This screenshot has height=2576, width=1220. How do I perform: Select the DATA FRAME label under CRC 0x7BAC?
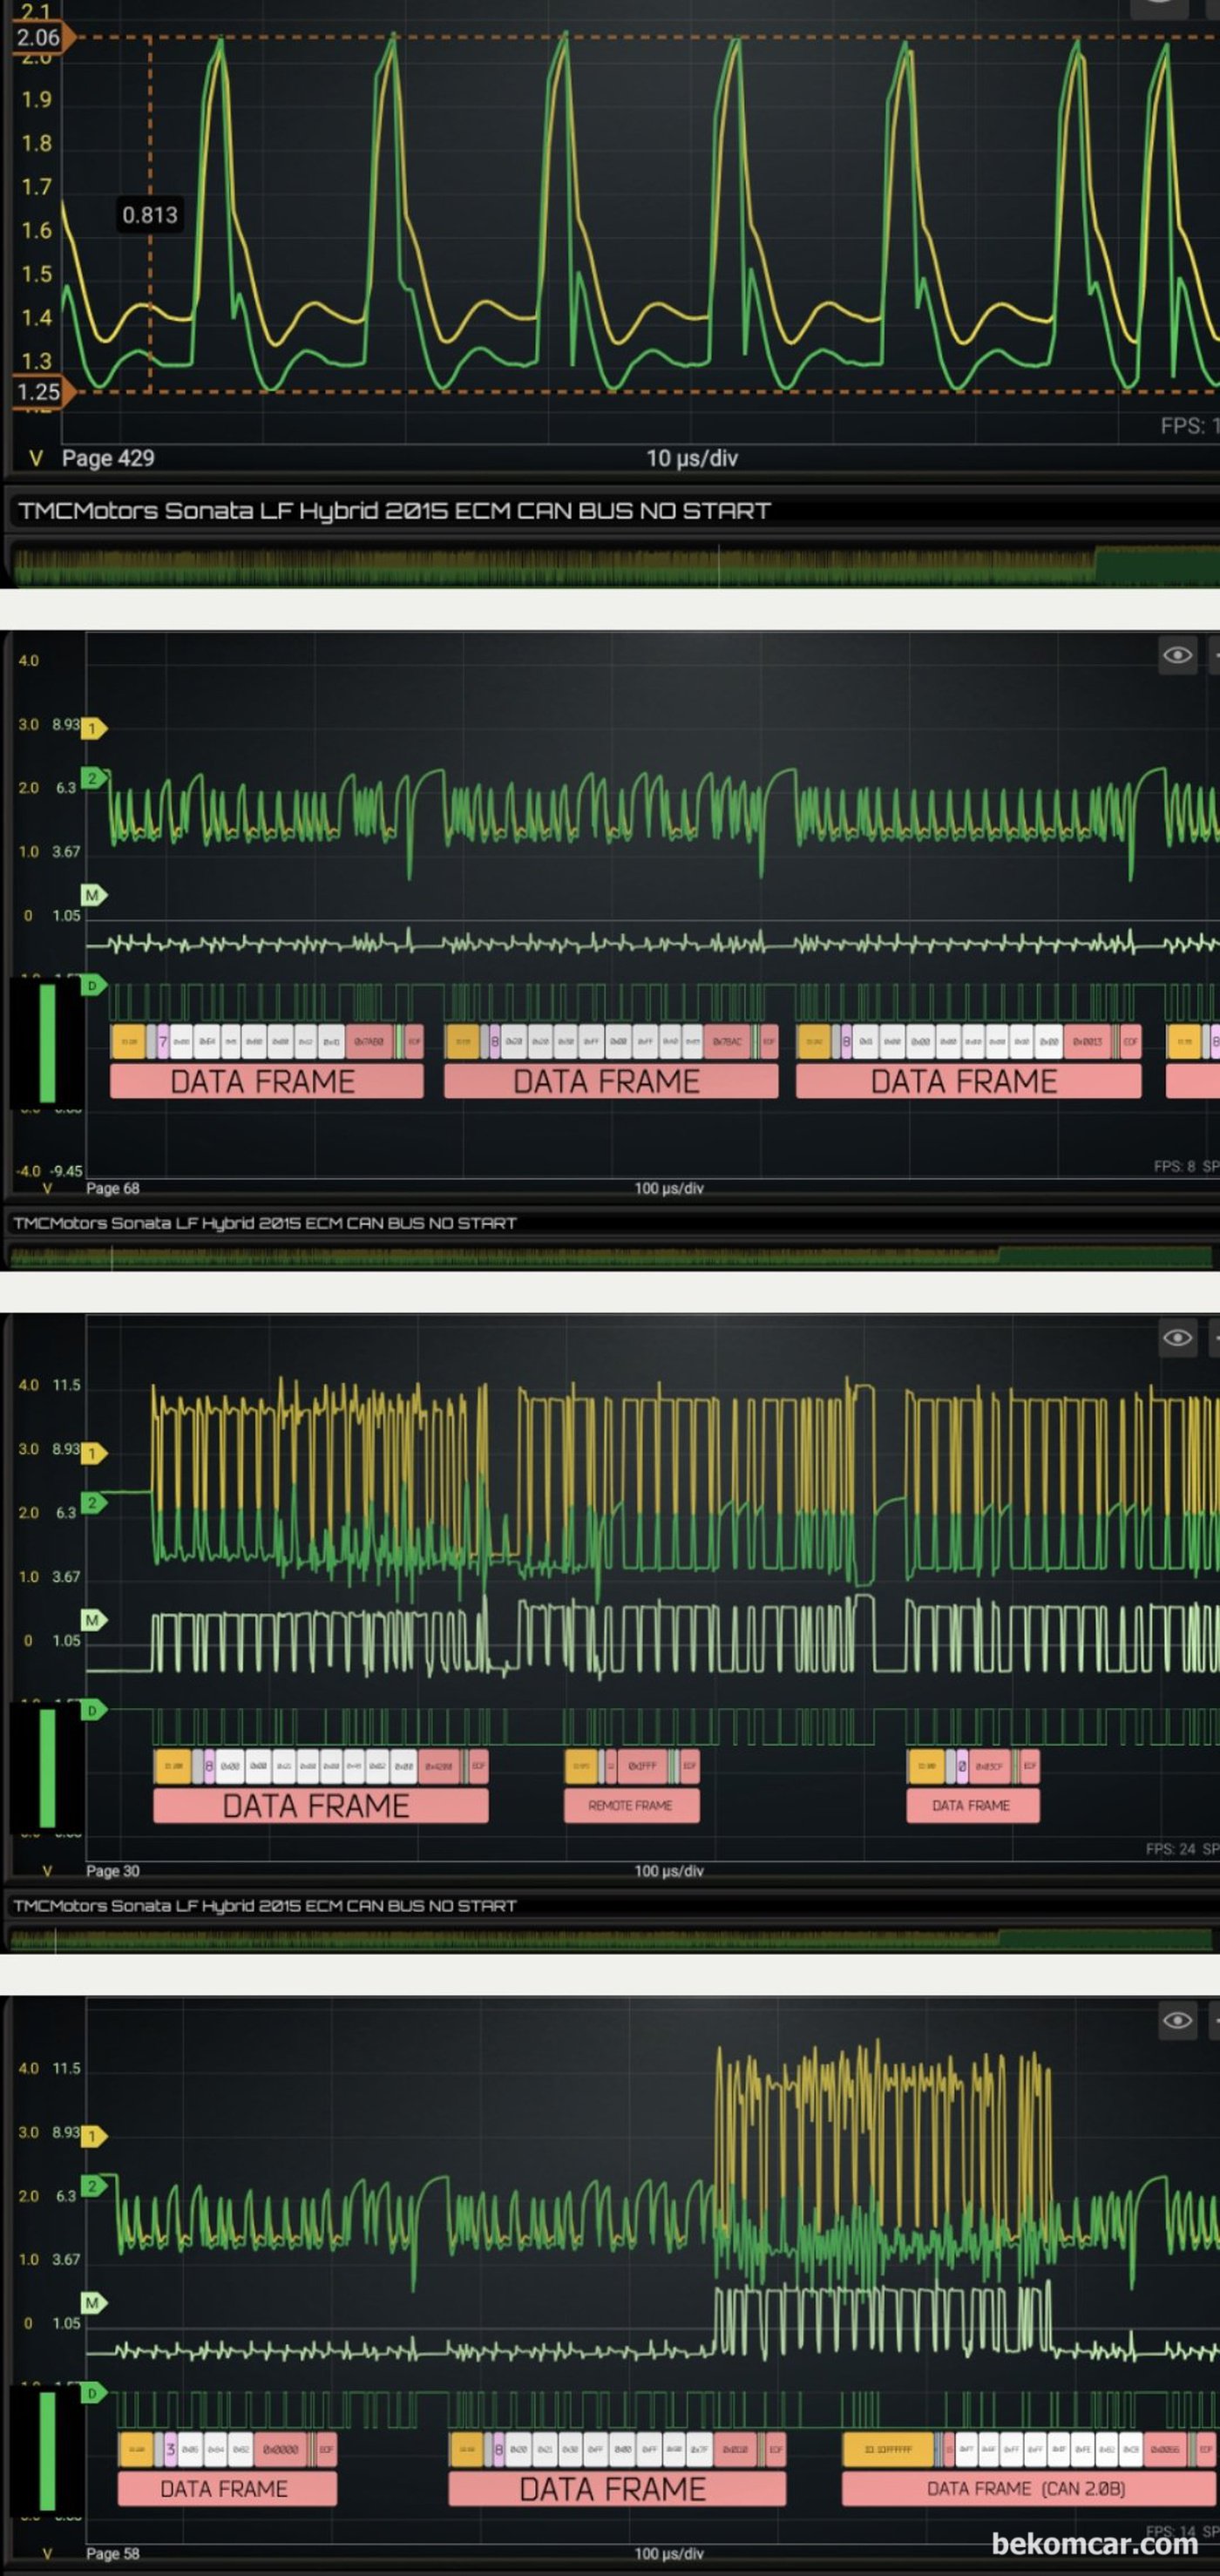pyautogui.click(x=611, y=1082)
